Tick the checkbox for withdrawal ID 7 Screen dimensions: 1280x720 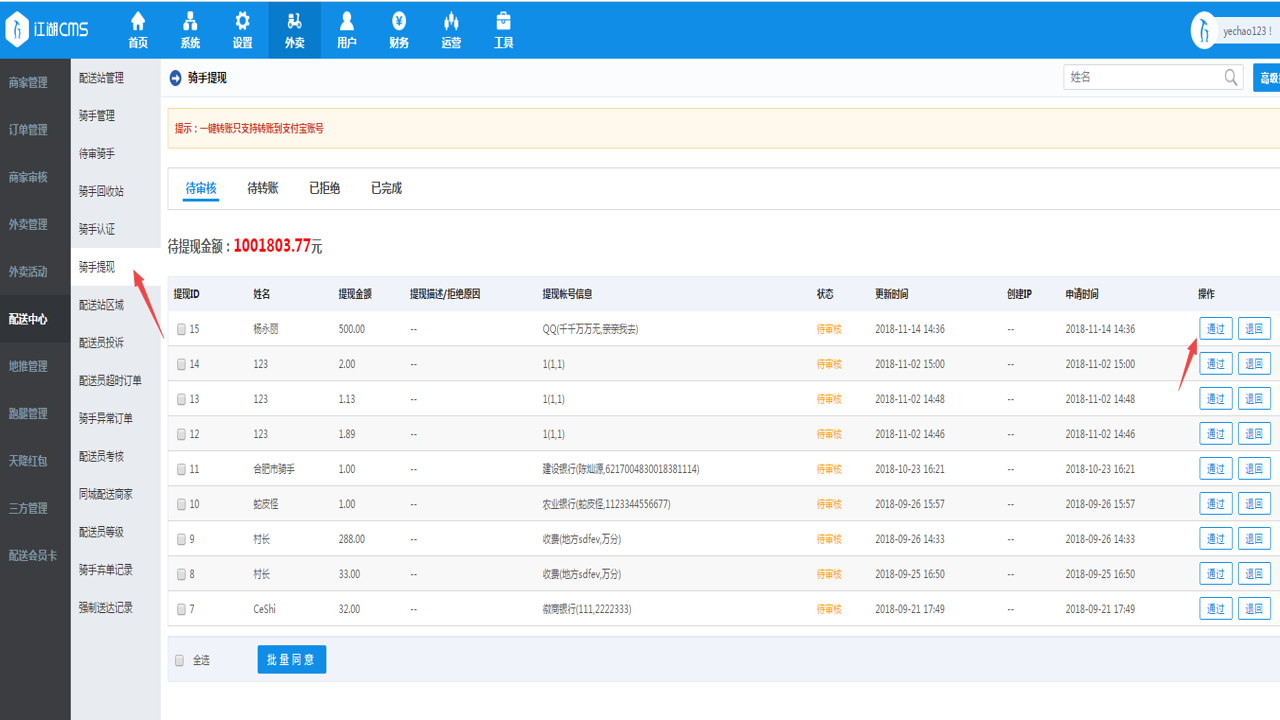tap(181, 609)
